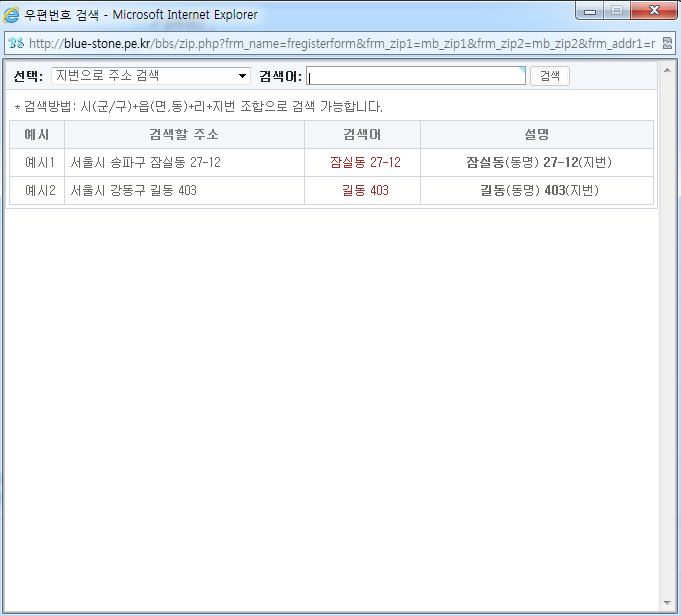
Task: Open the 지번으로 주소 검색 dropdown
Action: [x=150, y=76]
